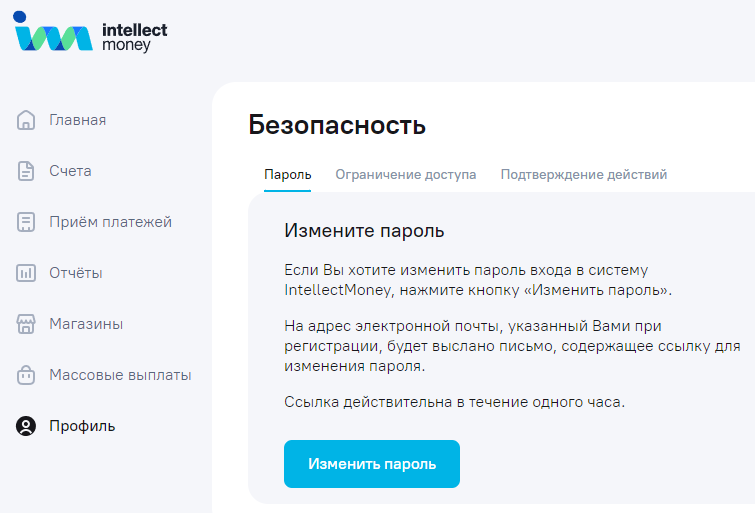755x513 pixels.
Task: Open the Счета sidebar label
Action: pos(70,172)
